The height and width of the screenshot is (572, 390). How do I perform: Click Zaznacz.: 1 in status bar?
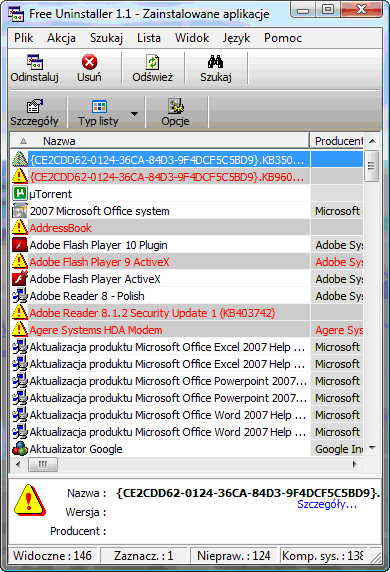coord(143,556)
